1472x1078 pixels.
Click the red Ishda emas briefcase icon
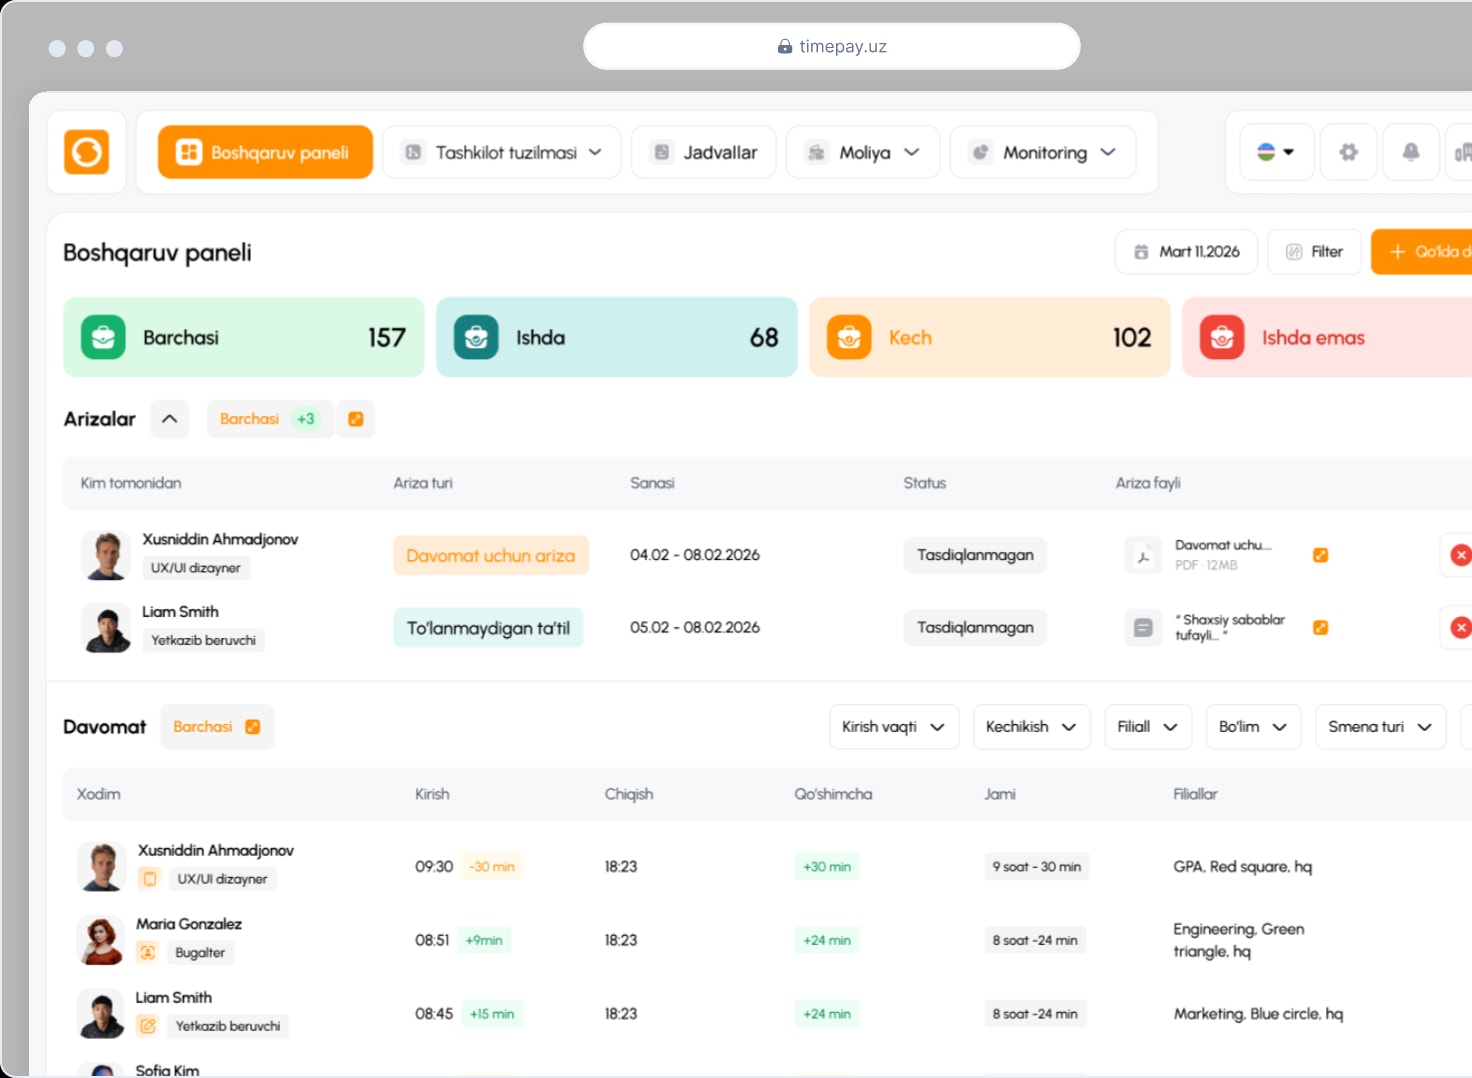tap(1222, 338)
